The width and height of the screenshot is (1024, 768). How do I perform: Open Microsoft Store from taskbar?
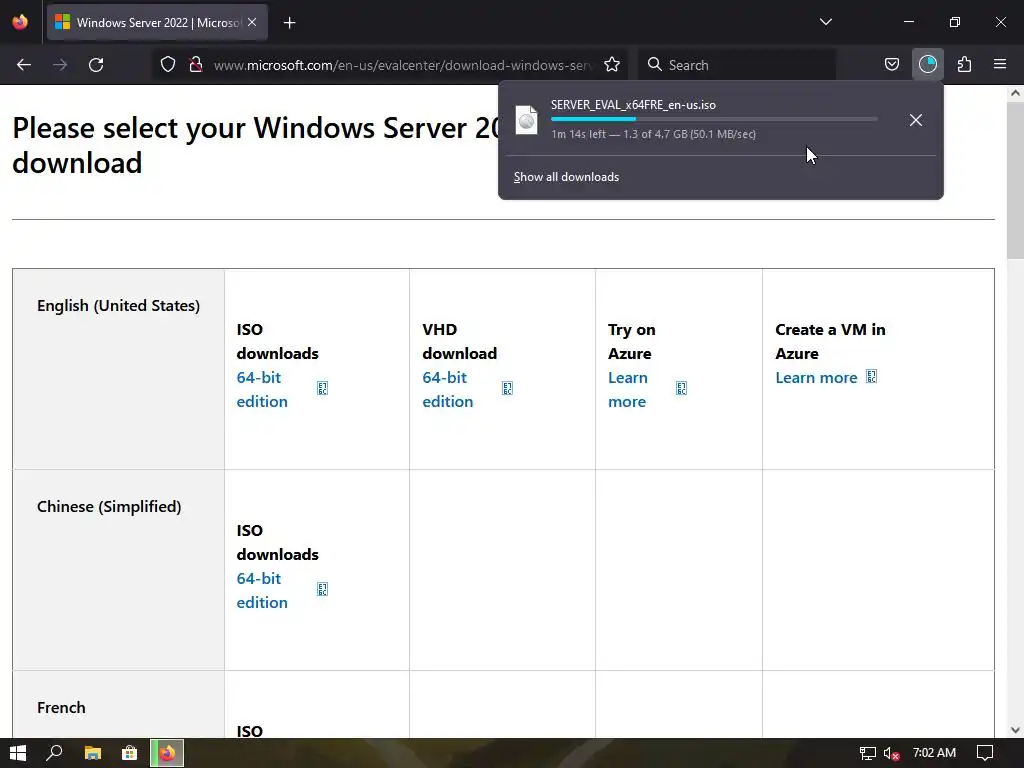coord(129,753)
